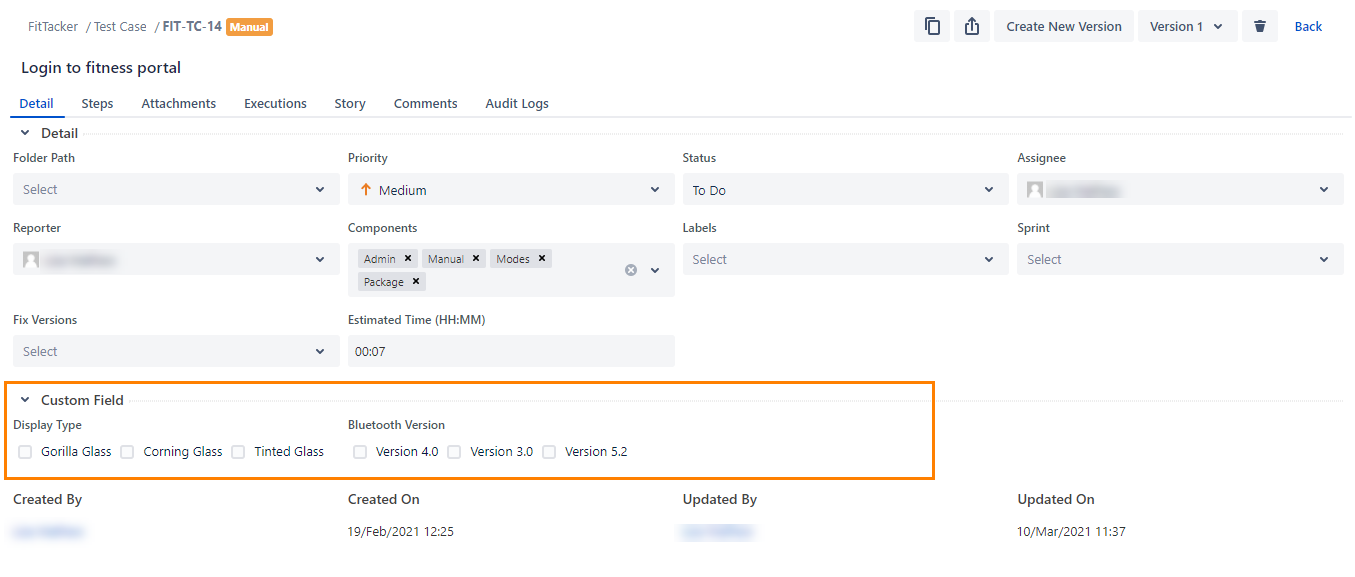Remove the Manual component tag
Screen dimensions: 1355x577
click(476, 258)
